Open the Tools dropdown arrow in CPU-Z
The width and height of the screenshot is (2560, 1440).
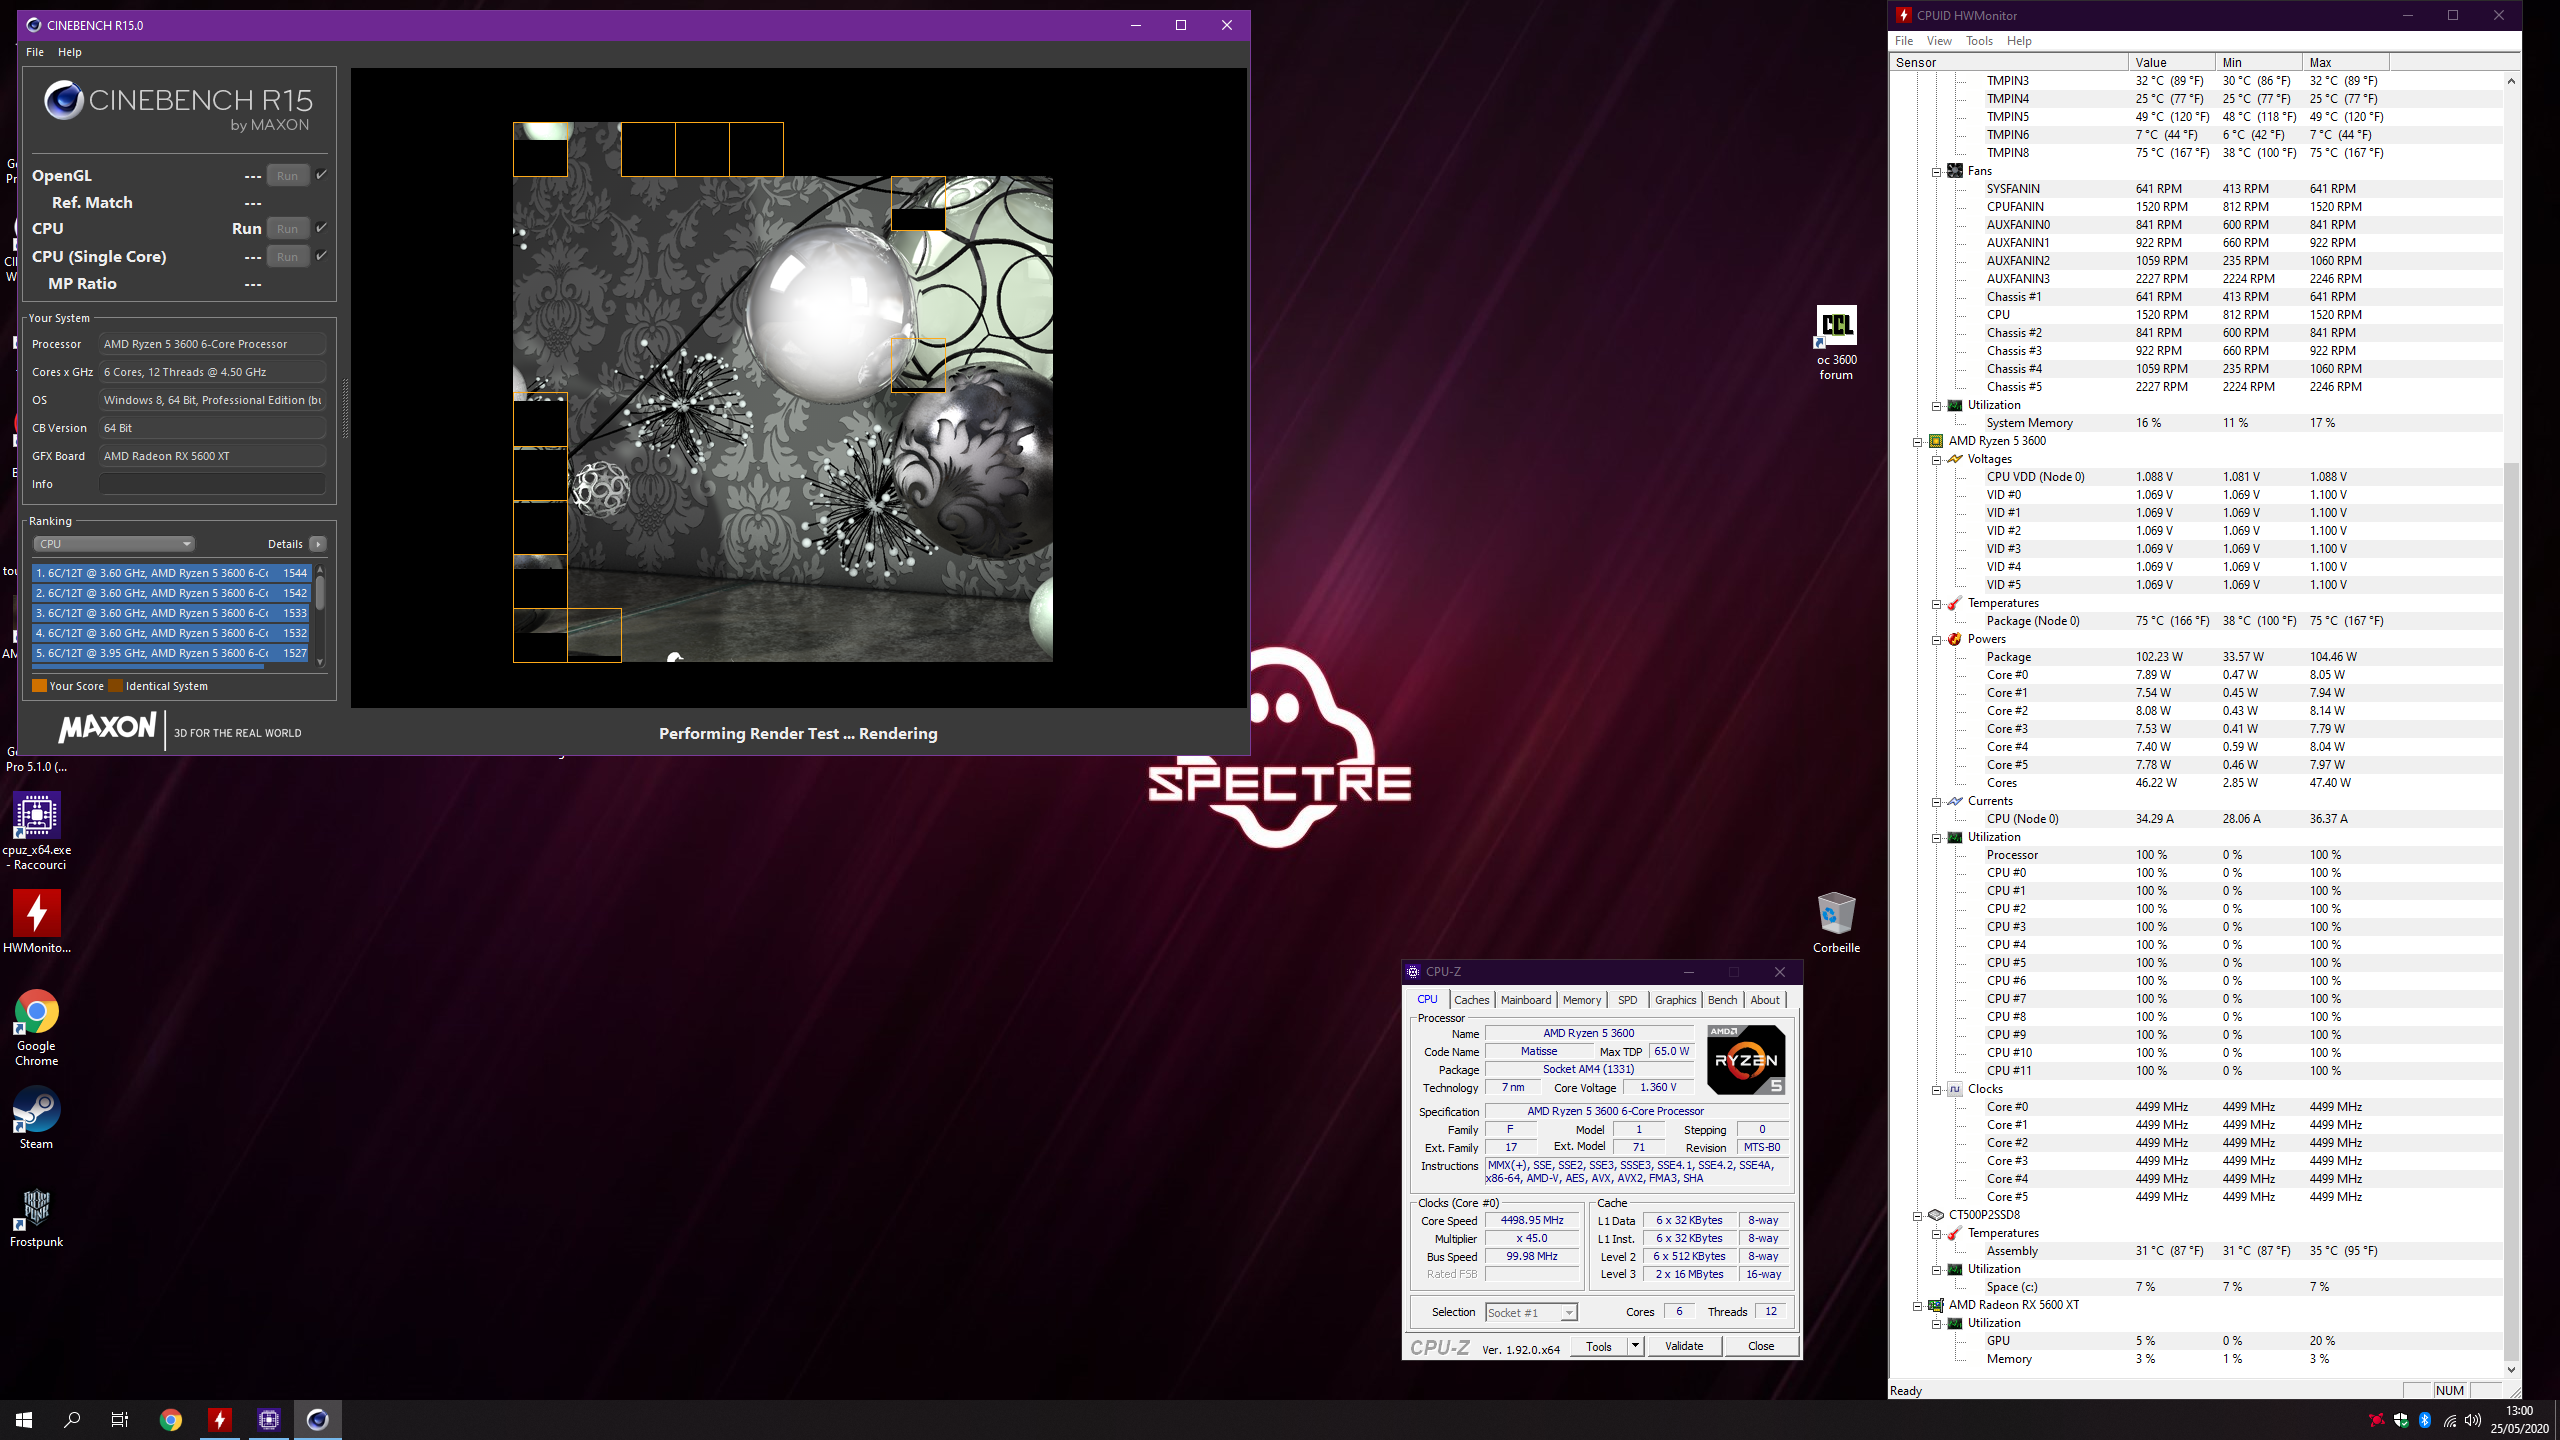(x=1635, y=1346)
